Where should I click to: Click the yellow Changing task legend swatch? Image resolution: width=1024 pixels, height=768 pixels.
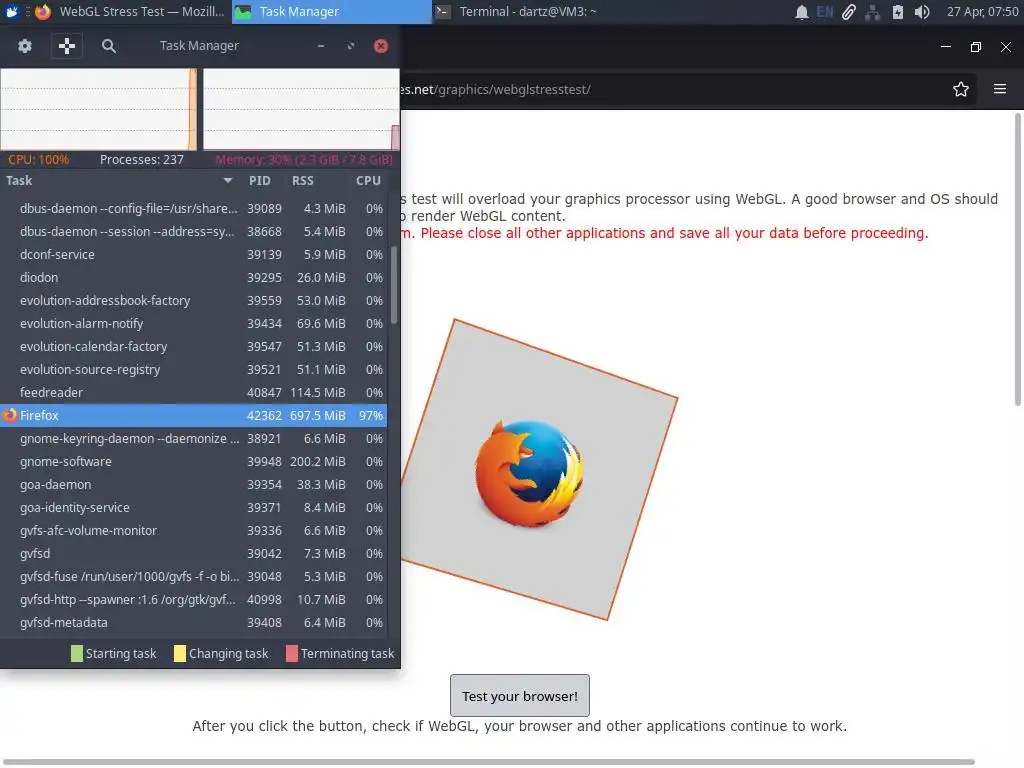pyautogui.click(x=180, y=654)
